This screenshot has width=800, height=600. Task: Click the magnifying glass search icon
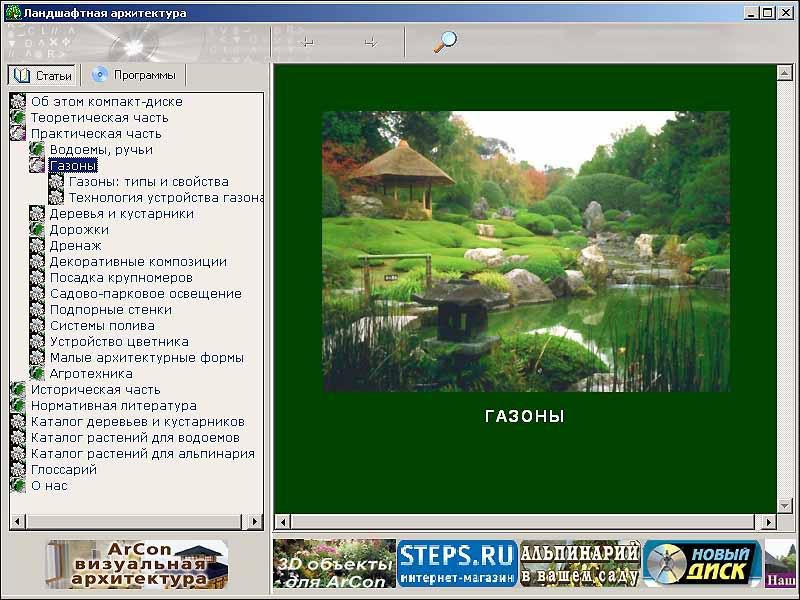click(x=444, y=41)
